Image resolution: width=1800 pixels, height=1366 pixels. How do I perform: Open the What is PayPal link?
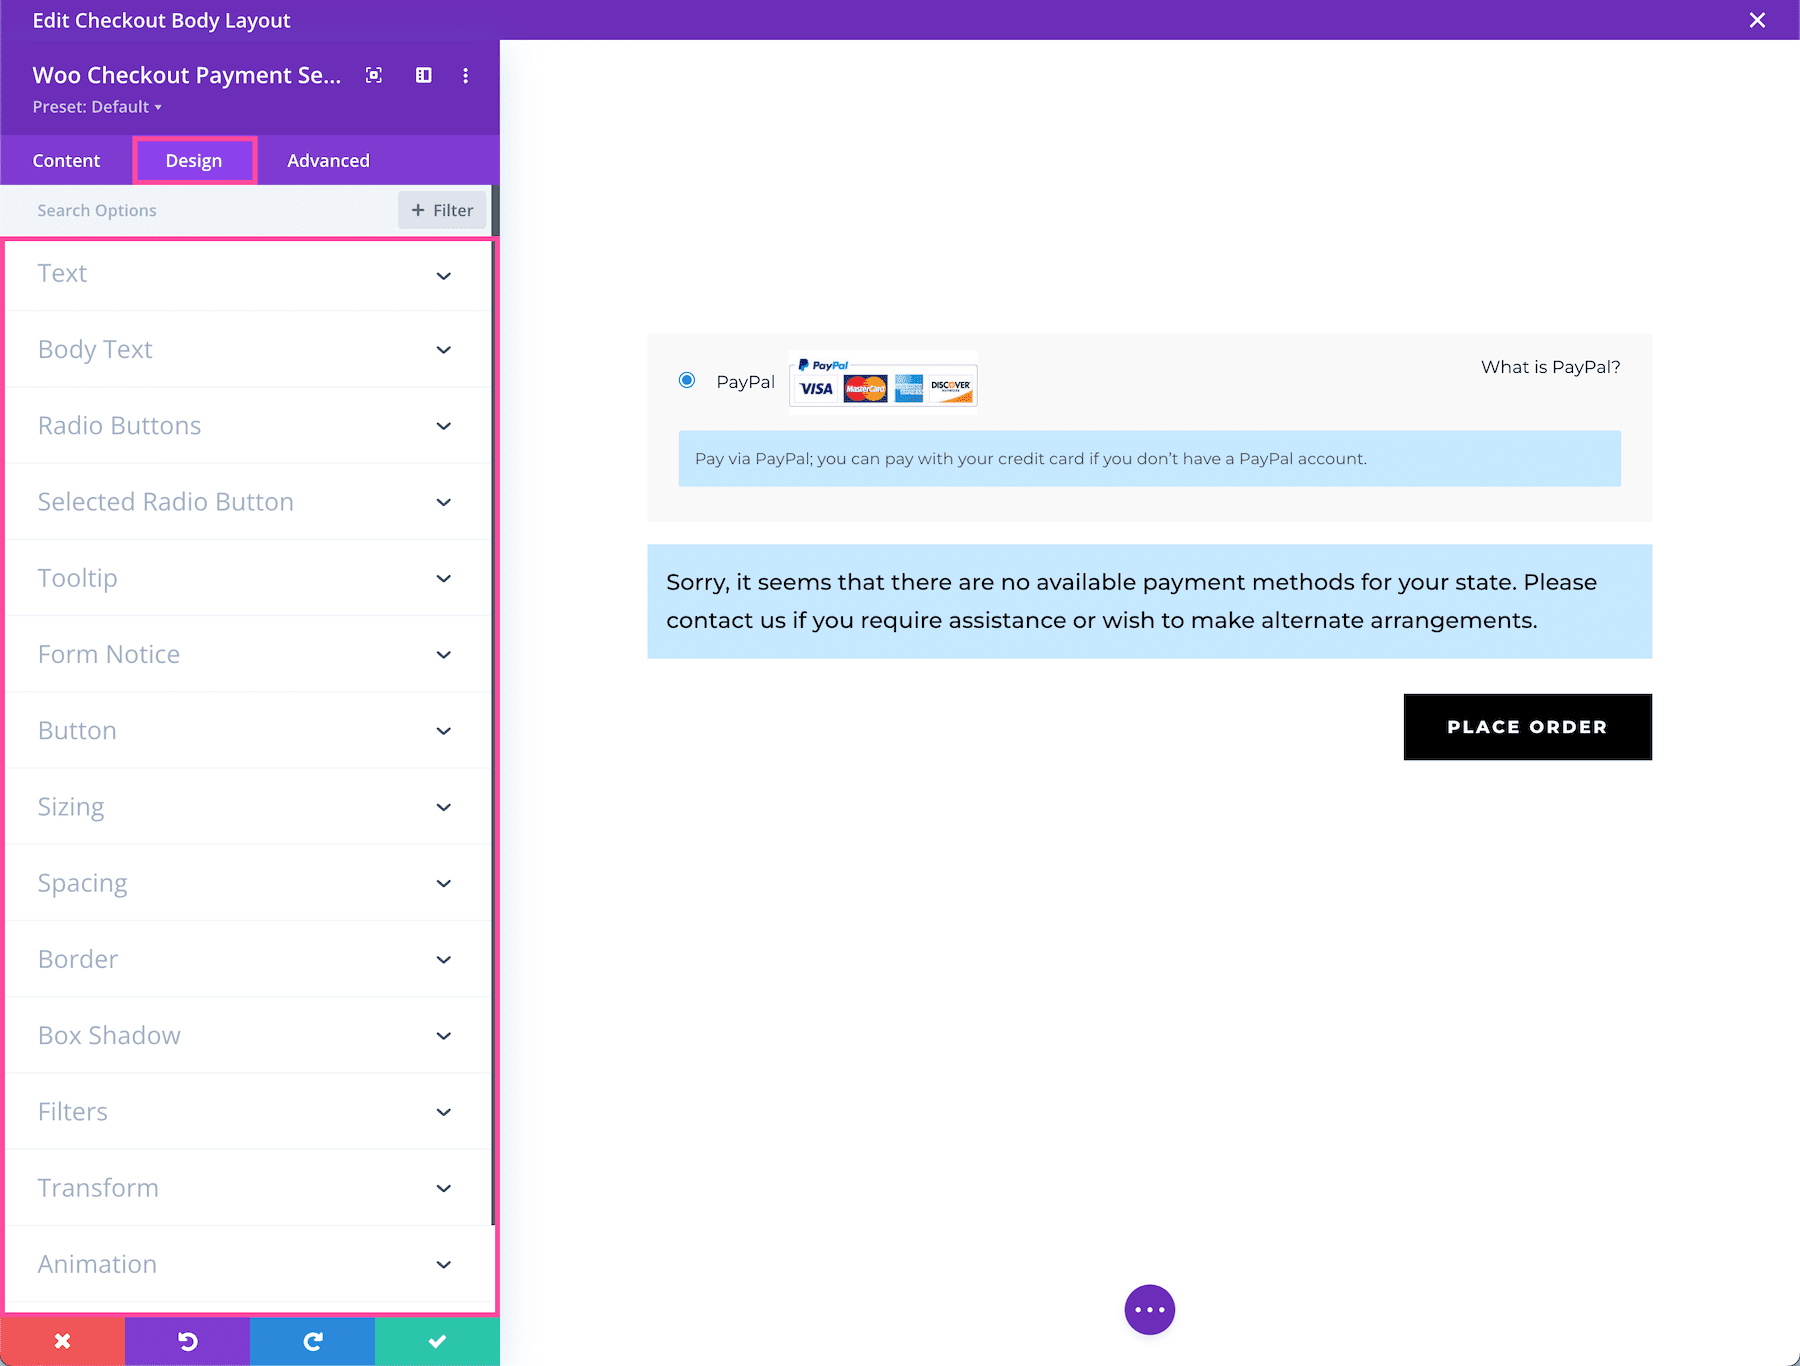tap(1550, 367)
